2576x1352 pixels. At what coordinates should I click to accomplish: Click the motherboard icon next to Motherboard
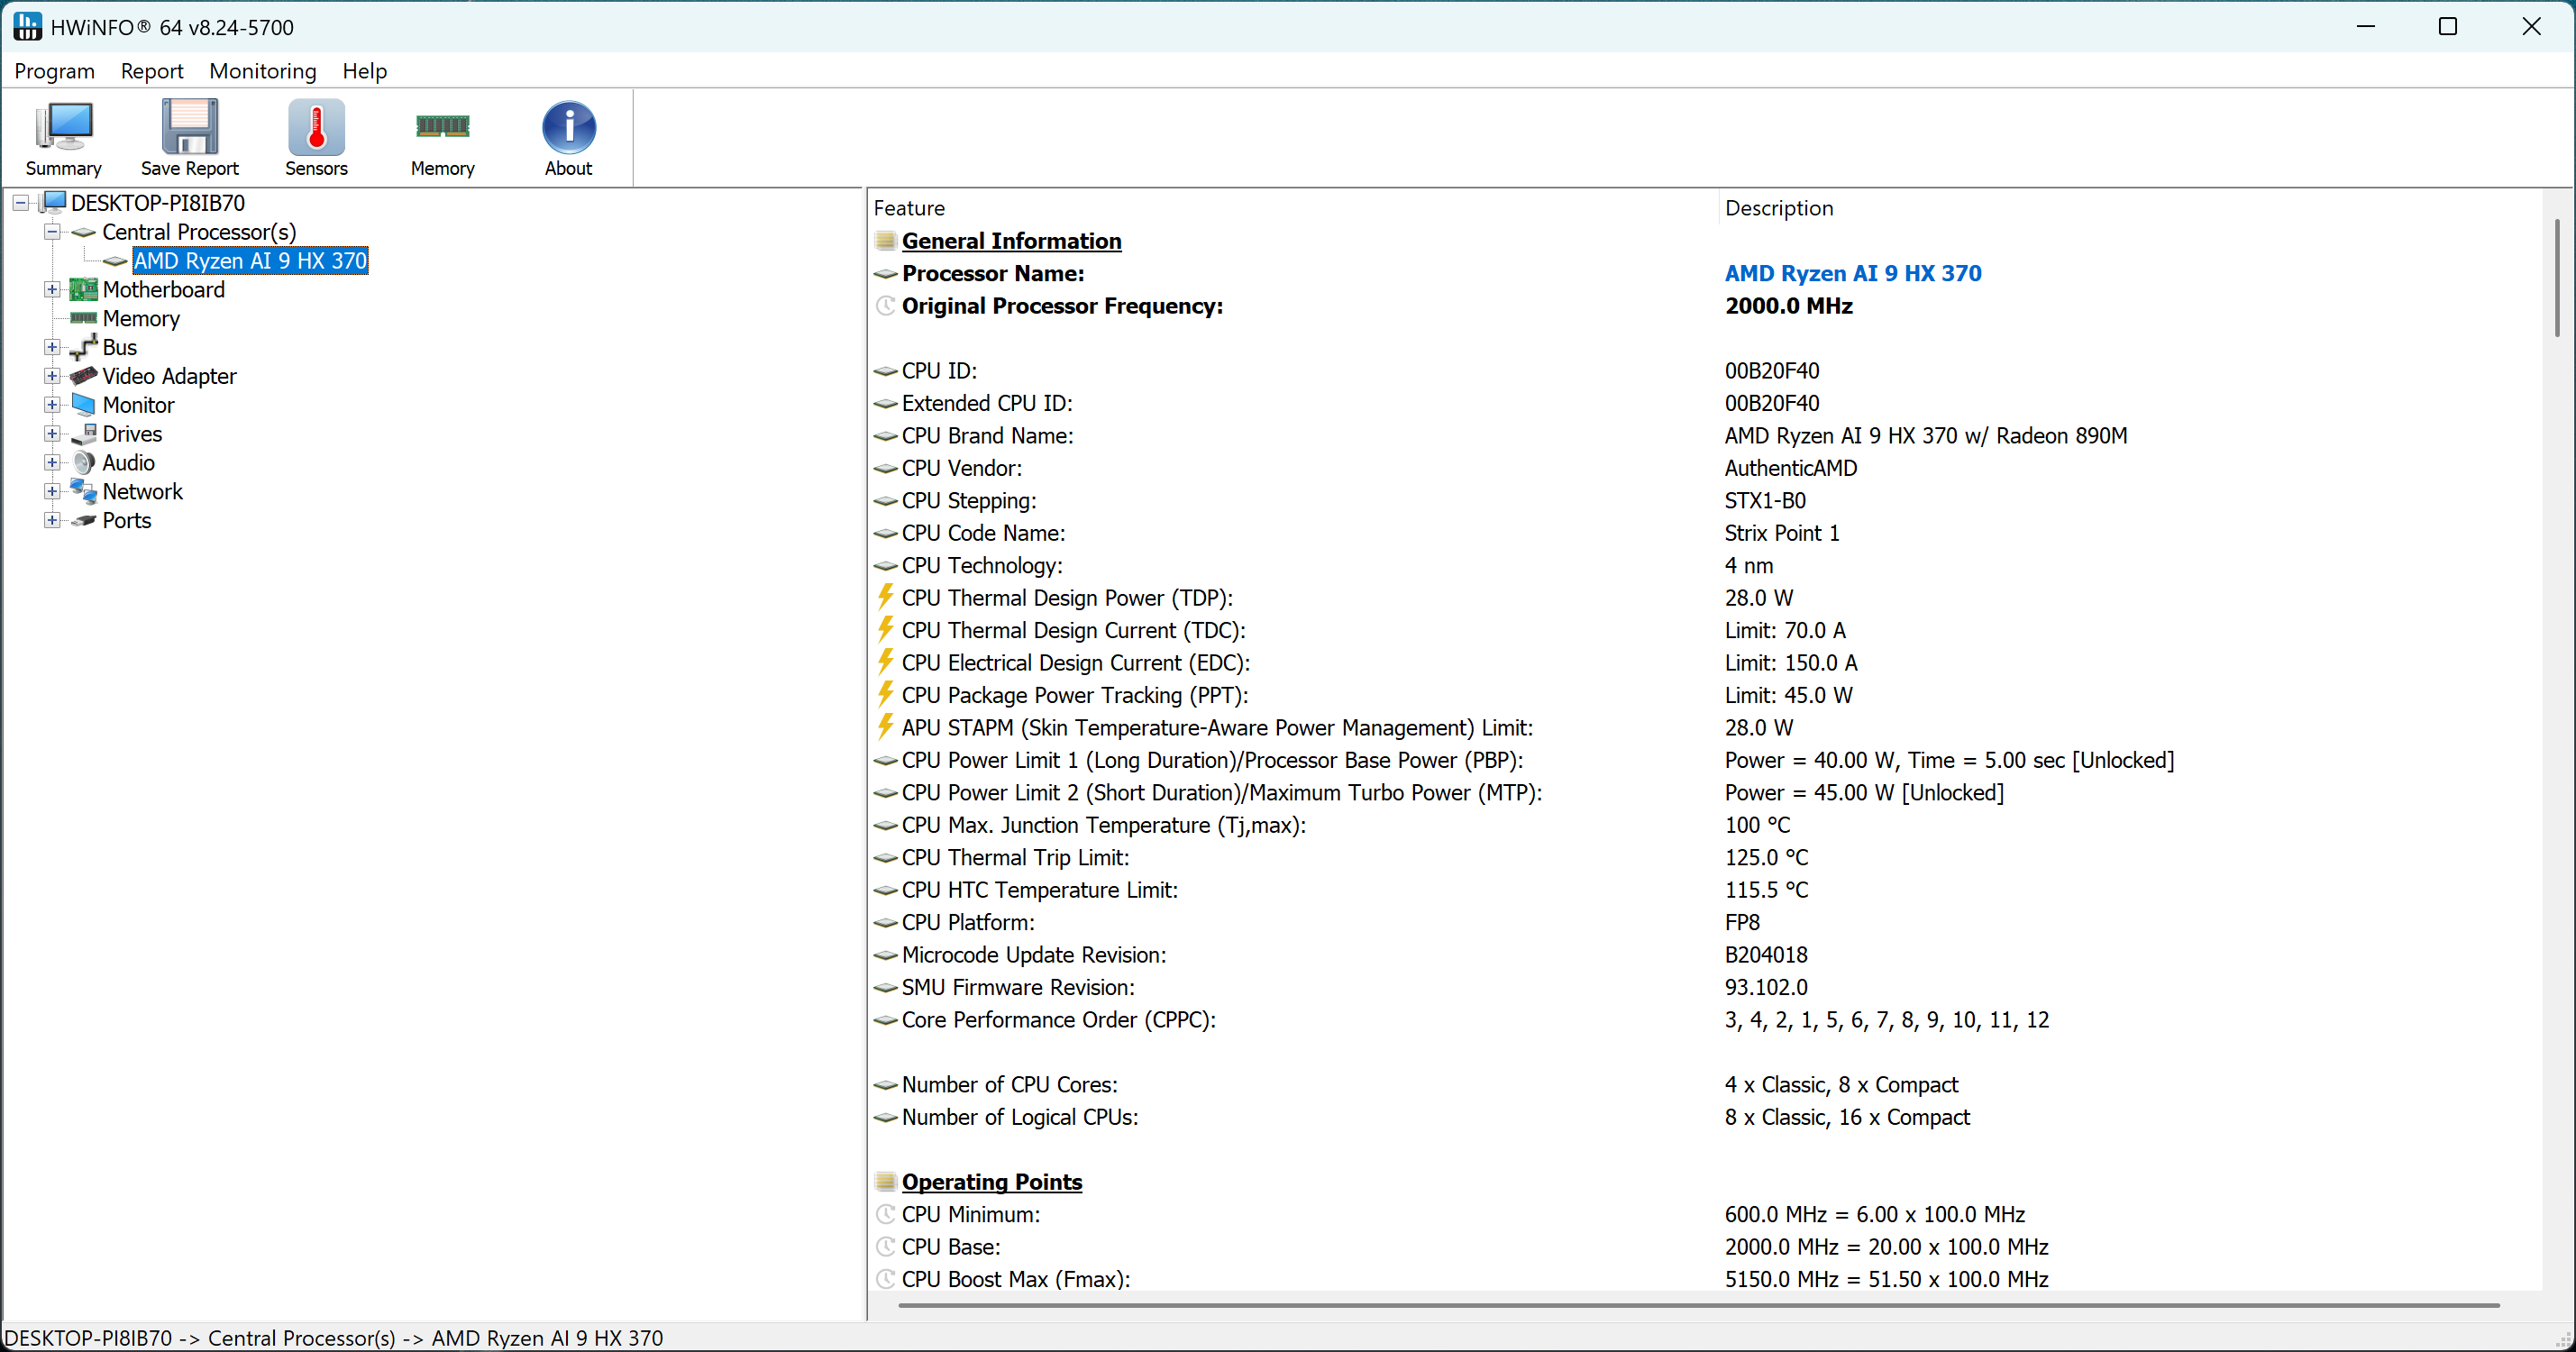tap(82, 289)
